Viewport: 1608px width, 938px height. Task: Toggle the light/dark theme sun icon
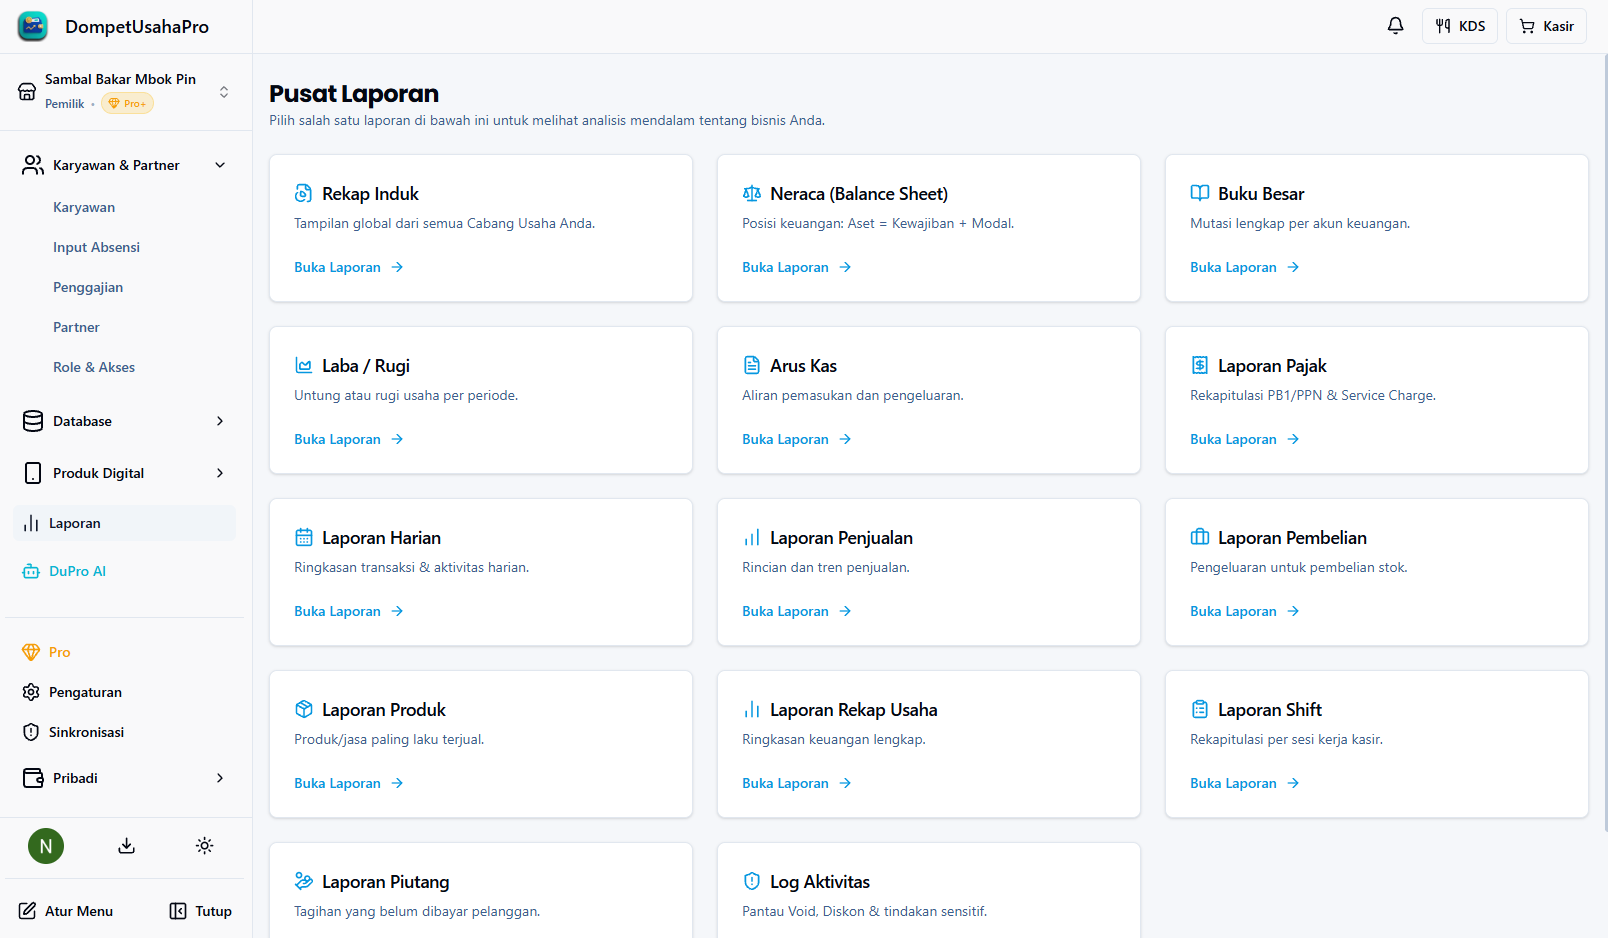click(x=204, y=846)
